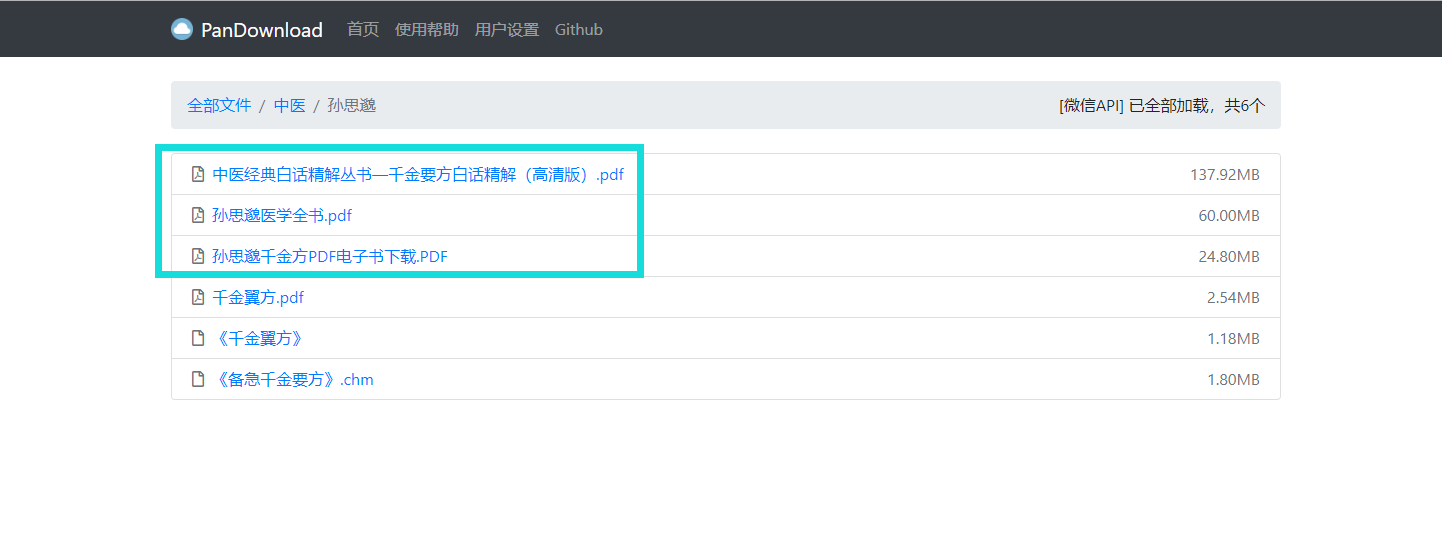Click the PanDownload brand title
This screenshot has width=1442, height=559.
click(262, 30)
